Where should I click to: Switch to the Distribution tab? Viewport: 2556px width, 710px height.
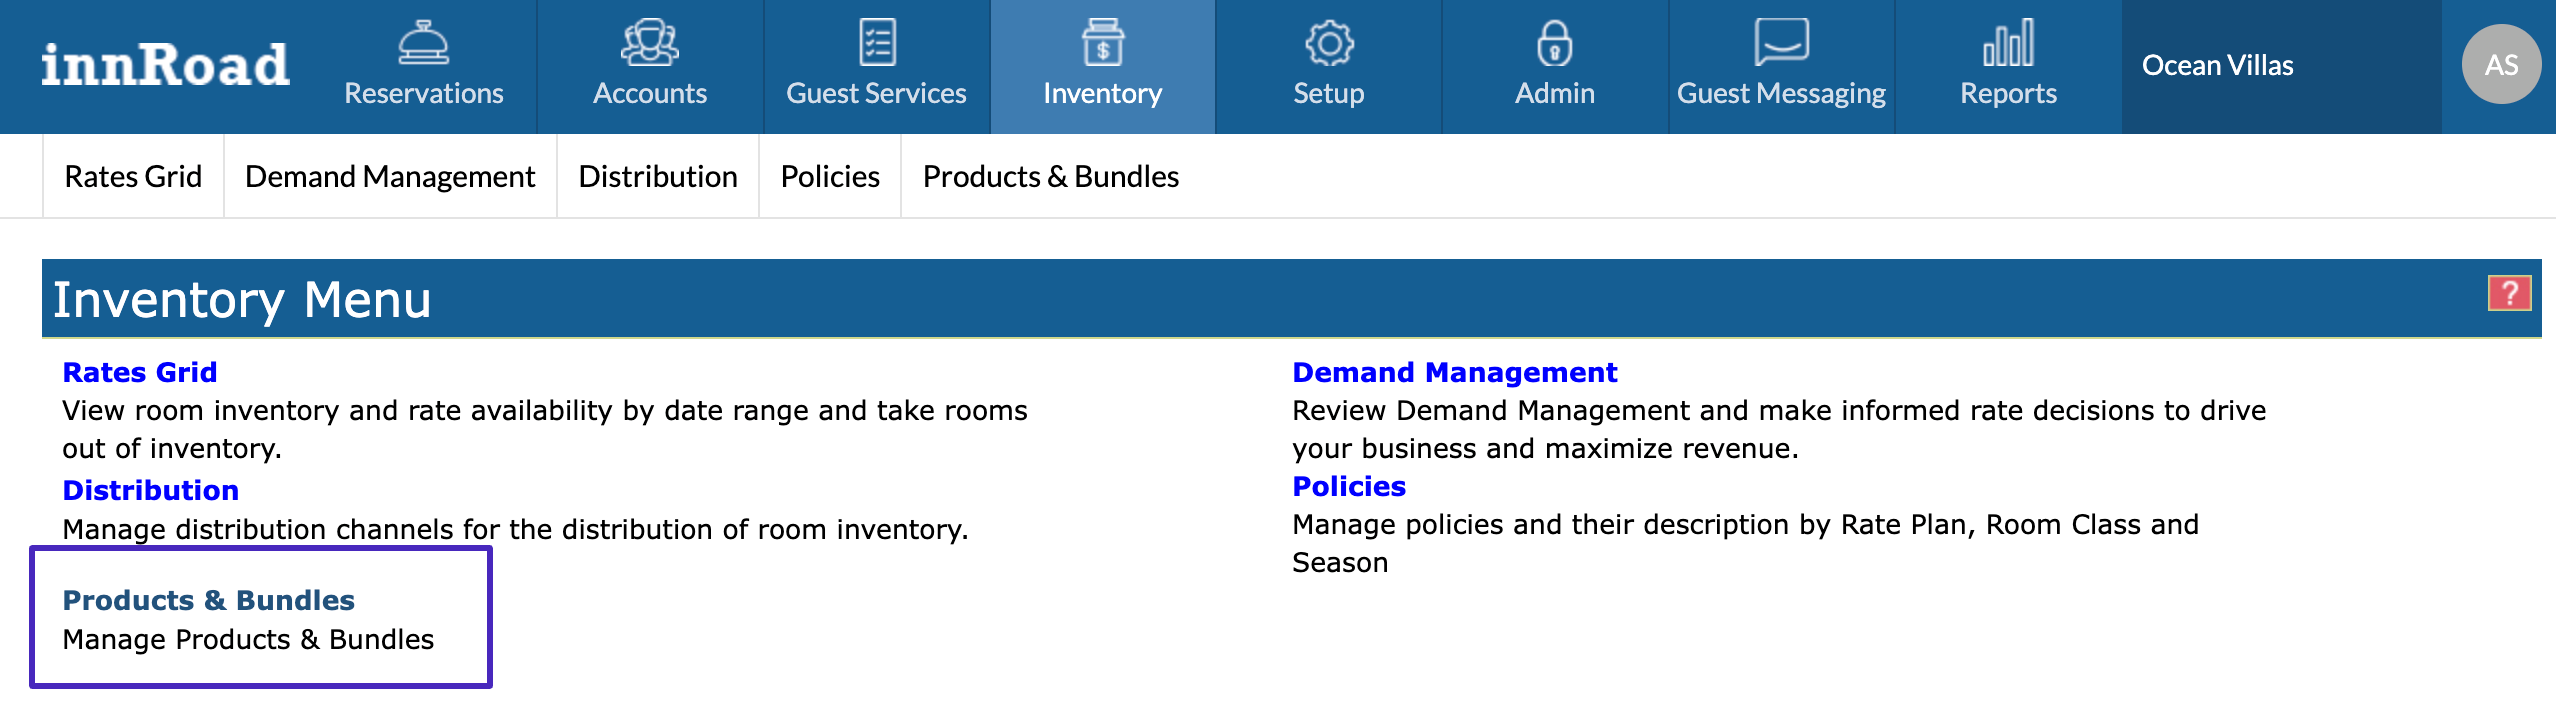point(658,177)
